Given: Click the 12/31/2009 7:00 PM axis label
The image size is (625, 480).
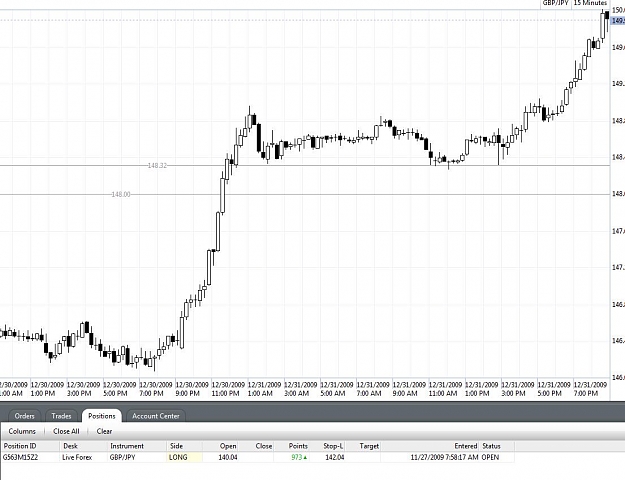Looking at the screenshot, I should point(590,389).
